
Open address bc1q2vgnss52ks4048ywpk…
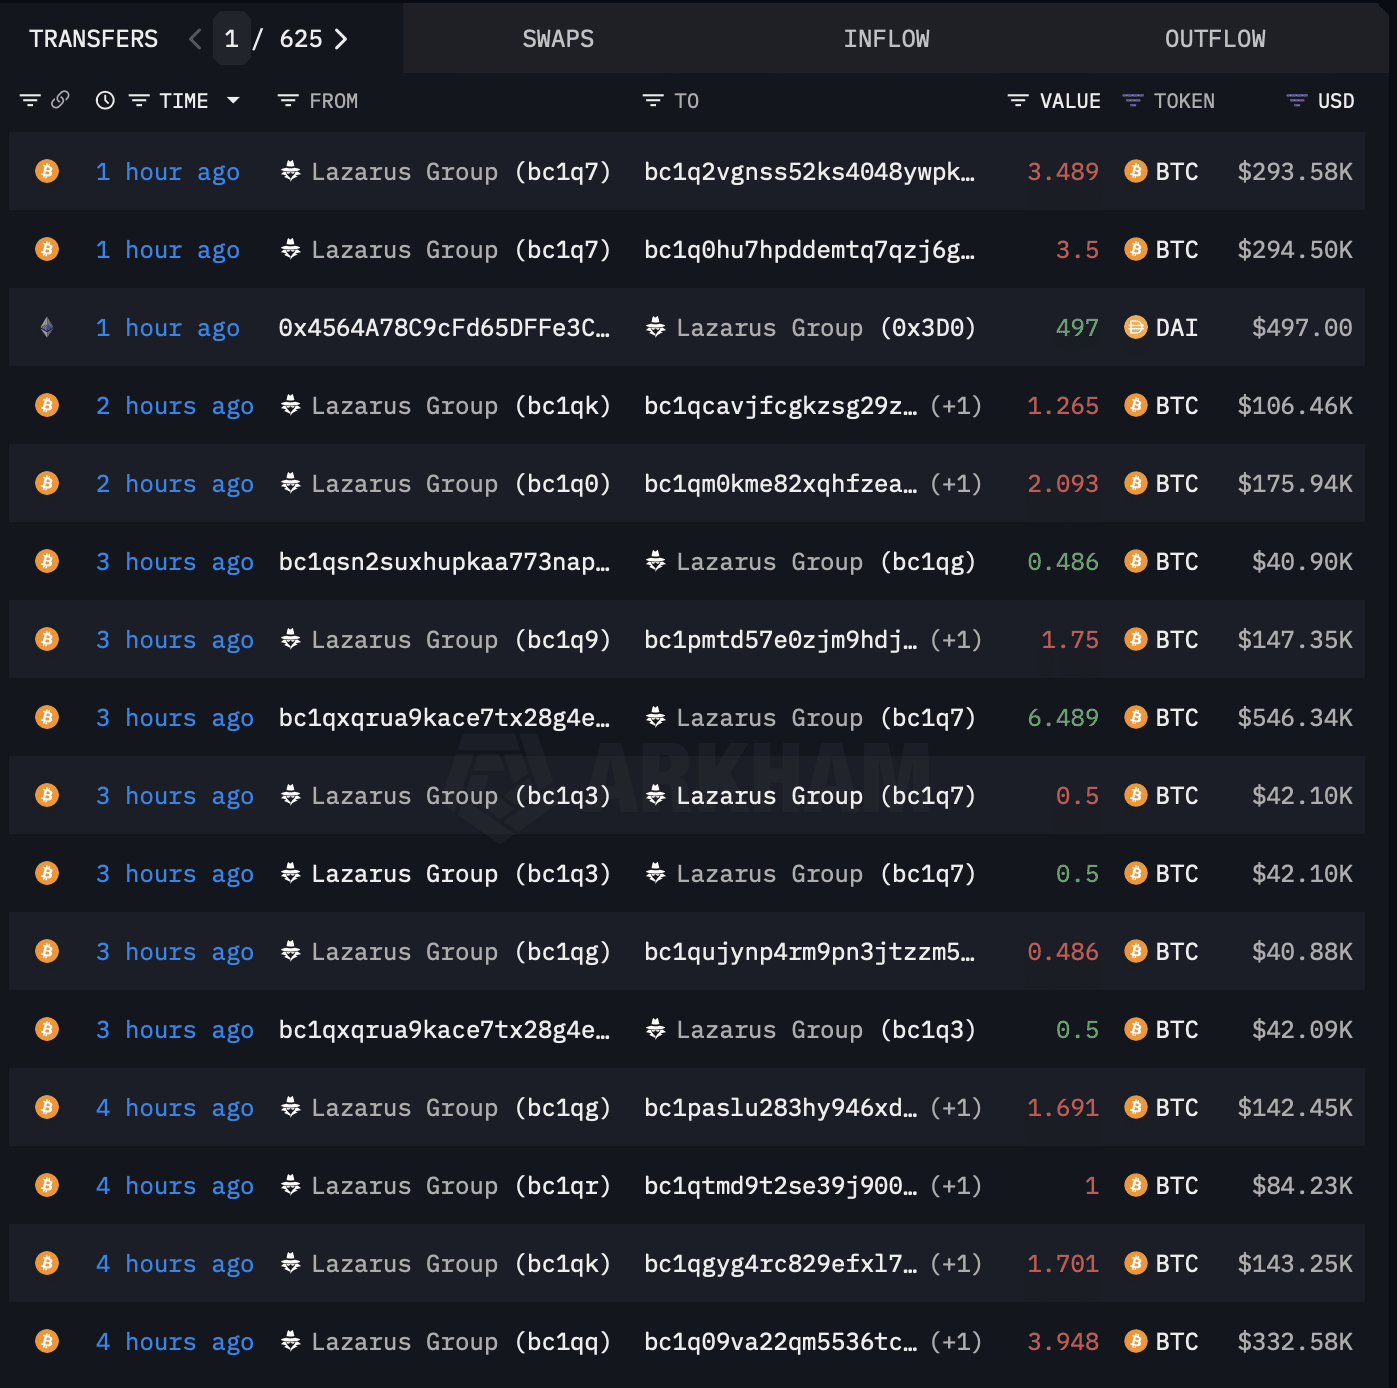coord(809,172)
